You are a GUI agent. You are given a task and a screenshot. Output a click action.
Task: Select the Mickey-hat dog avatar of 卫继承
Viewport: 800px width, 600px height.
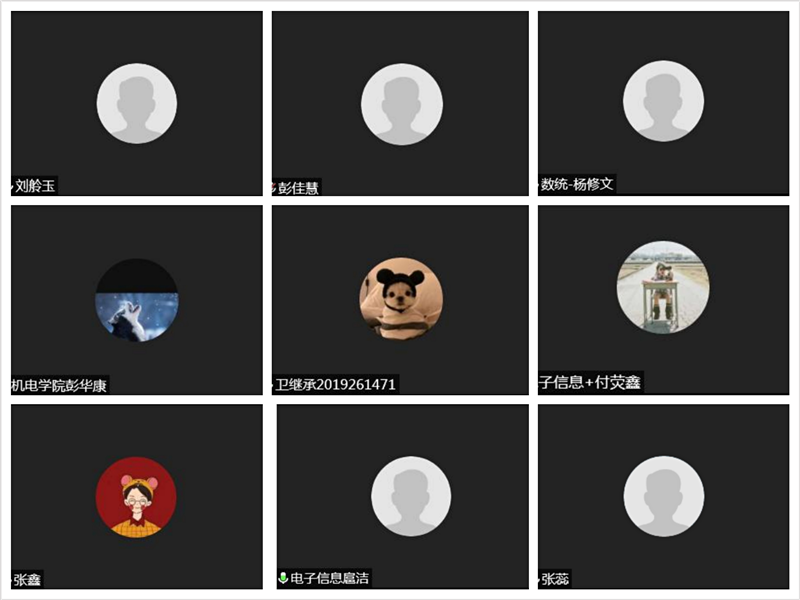(402, 298)
